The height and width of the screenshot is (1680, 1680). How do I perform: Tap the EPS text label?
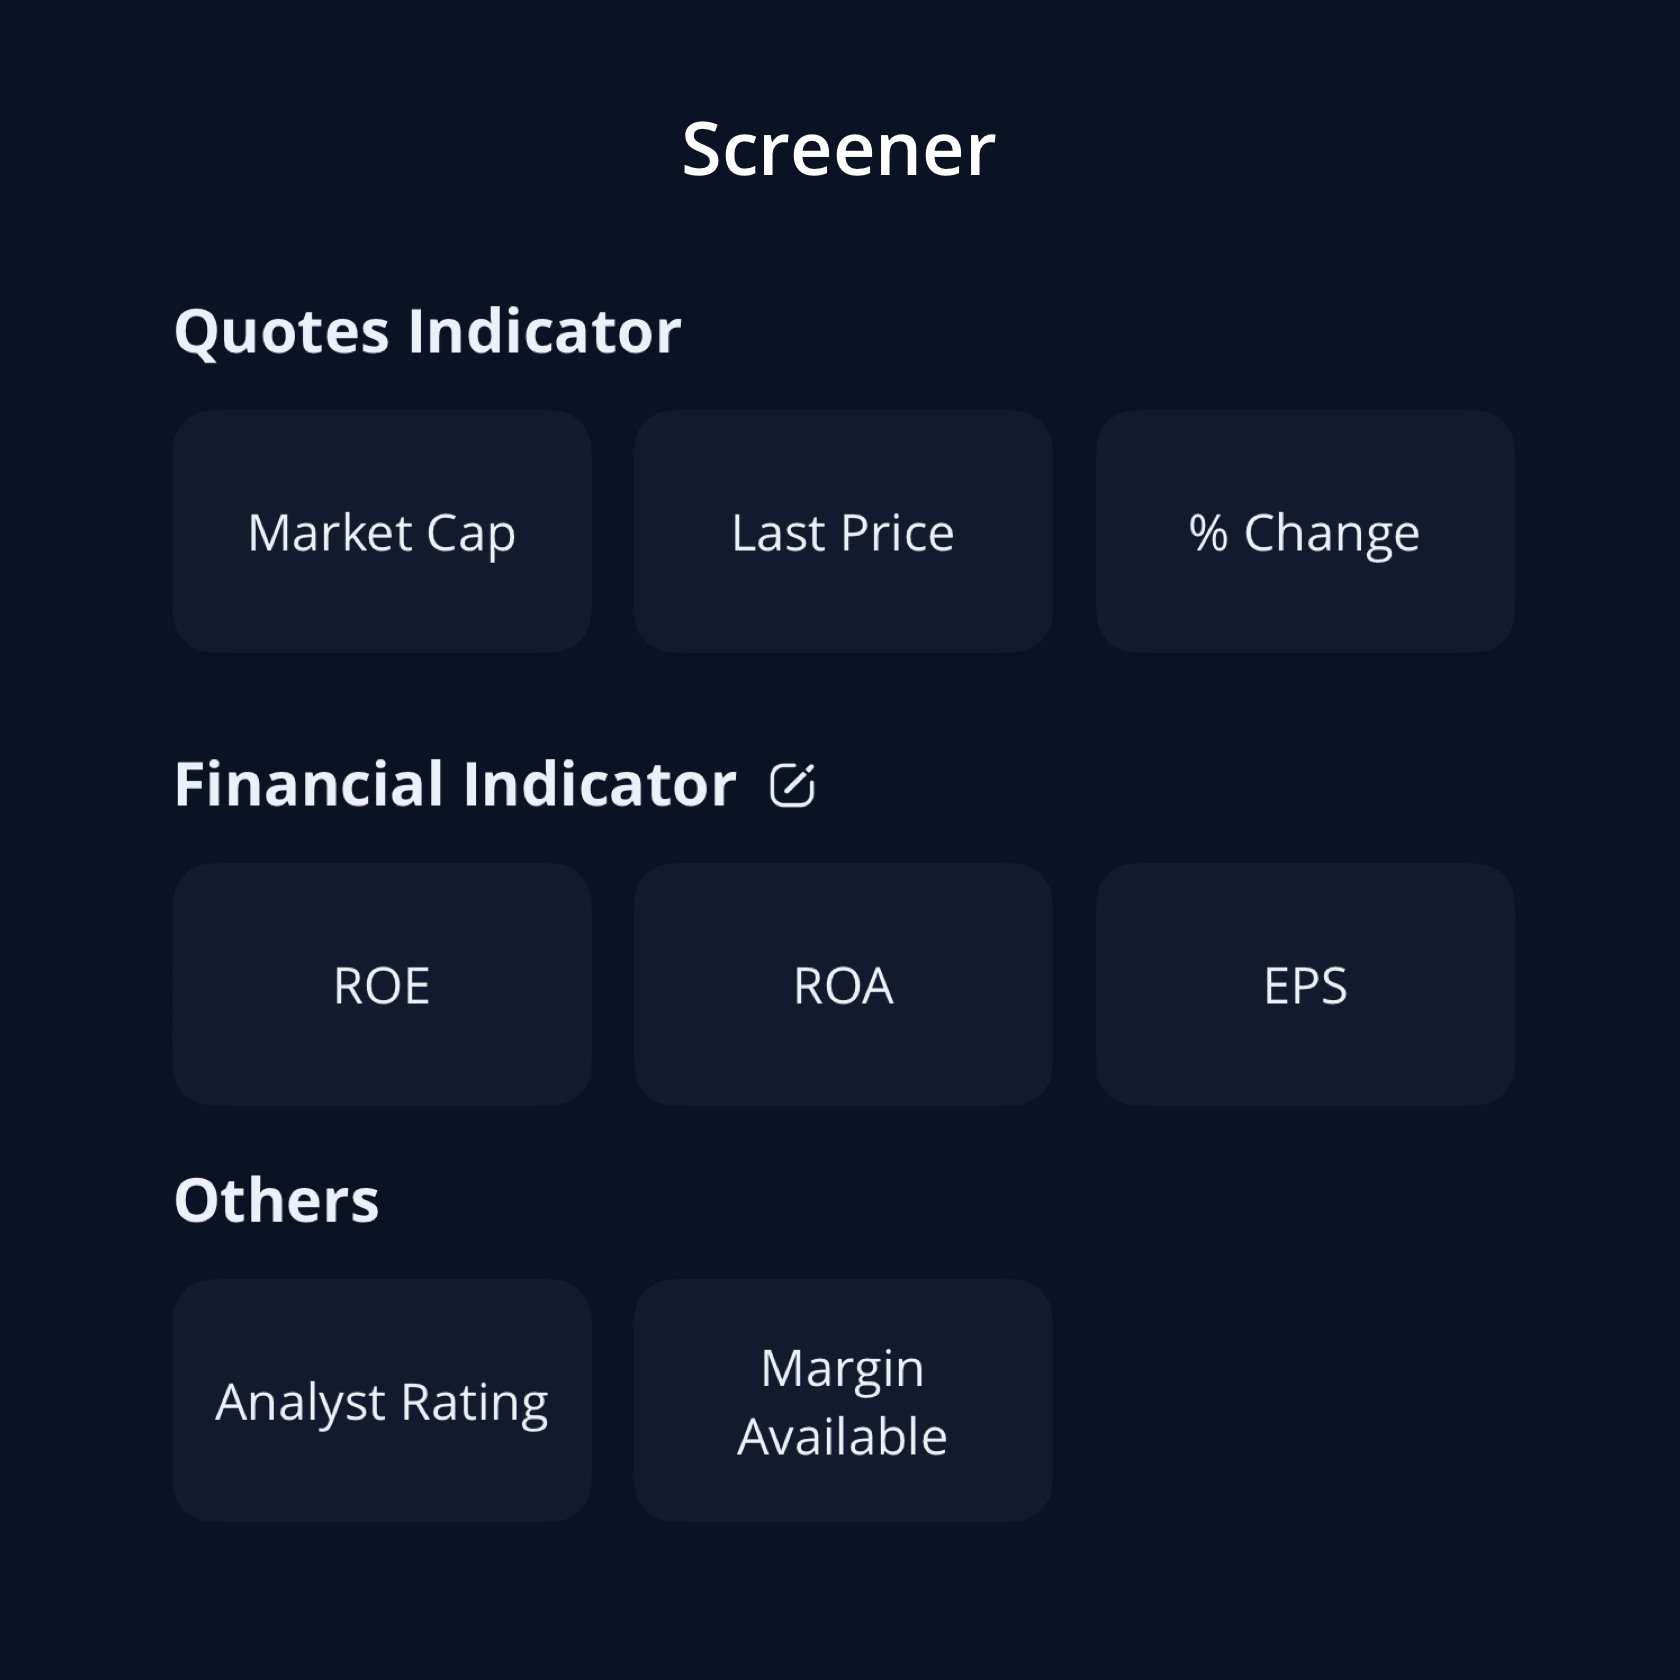[1305, 986]
